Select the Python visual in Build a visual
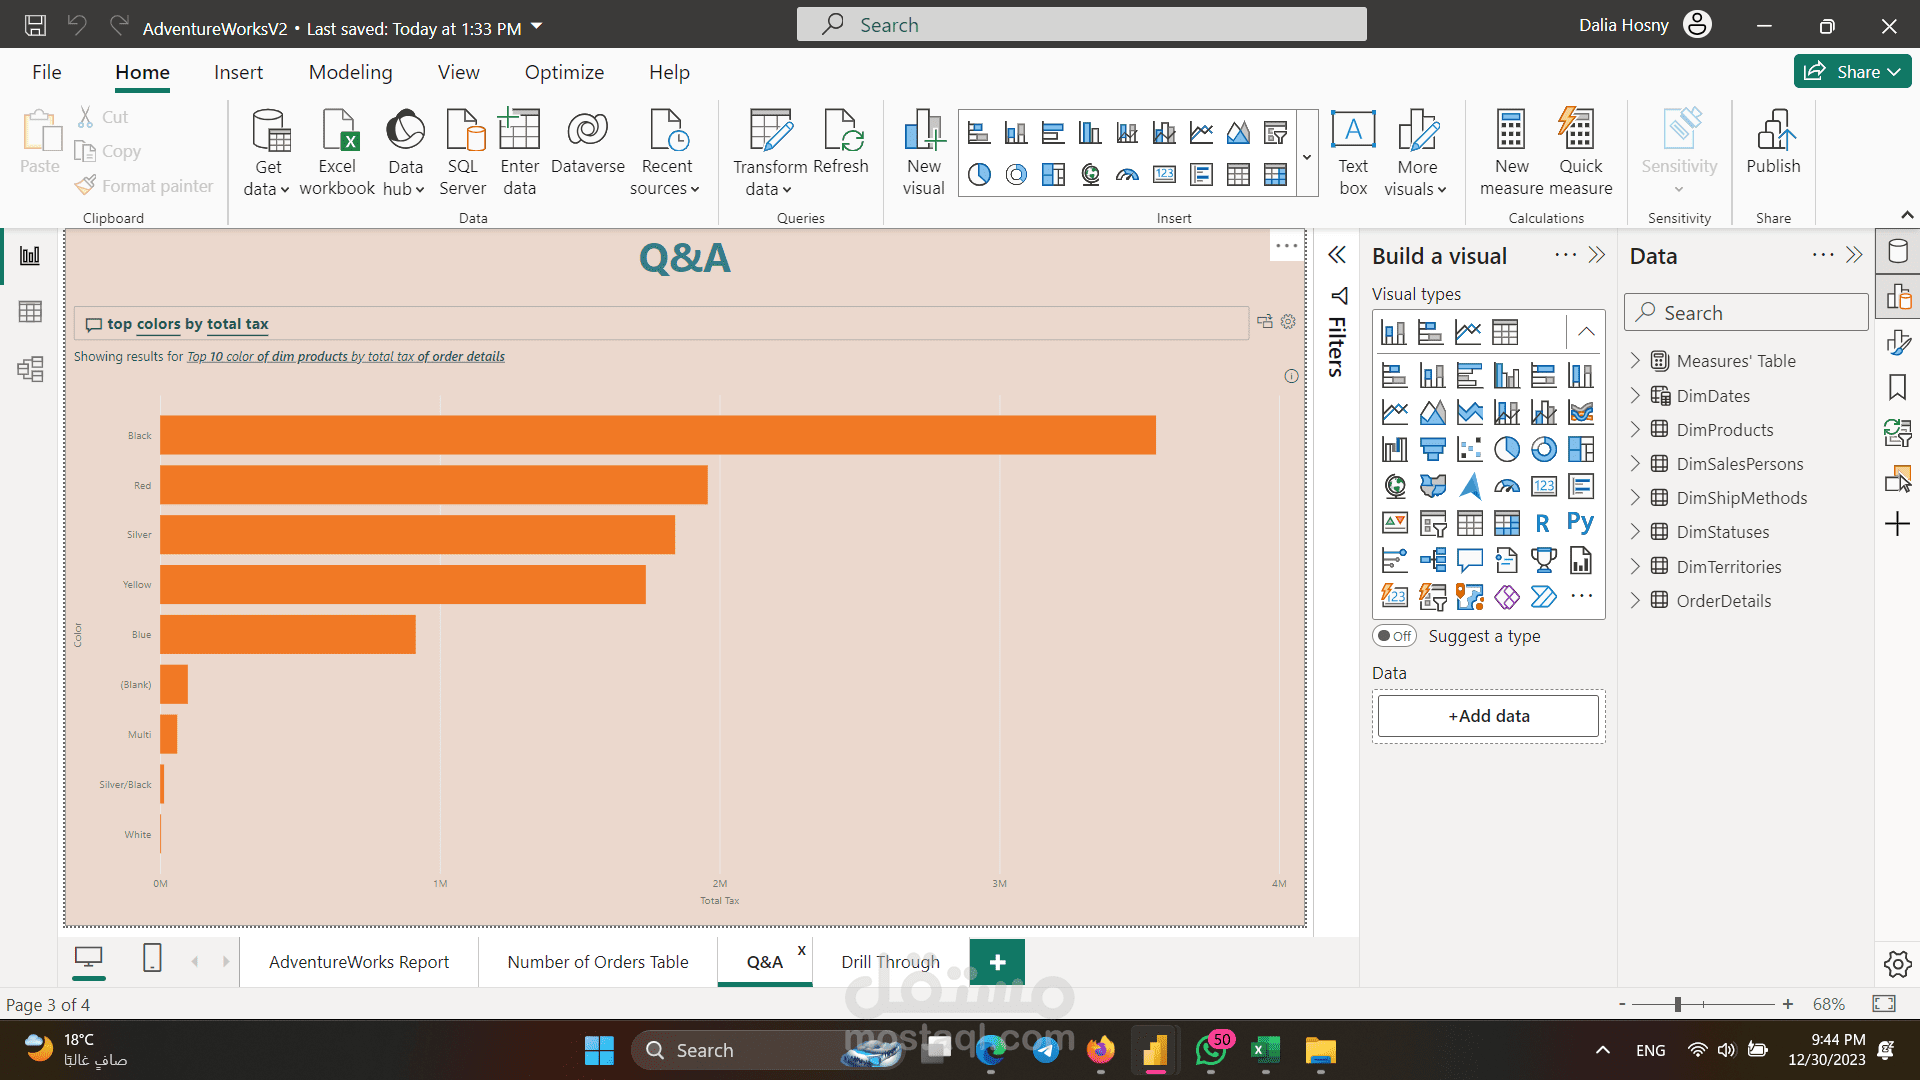Image resolution: width=1920 pixels, height=1080 pixels. point(1580,523)
